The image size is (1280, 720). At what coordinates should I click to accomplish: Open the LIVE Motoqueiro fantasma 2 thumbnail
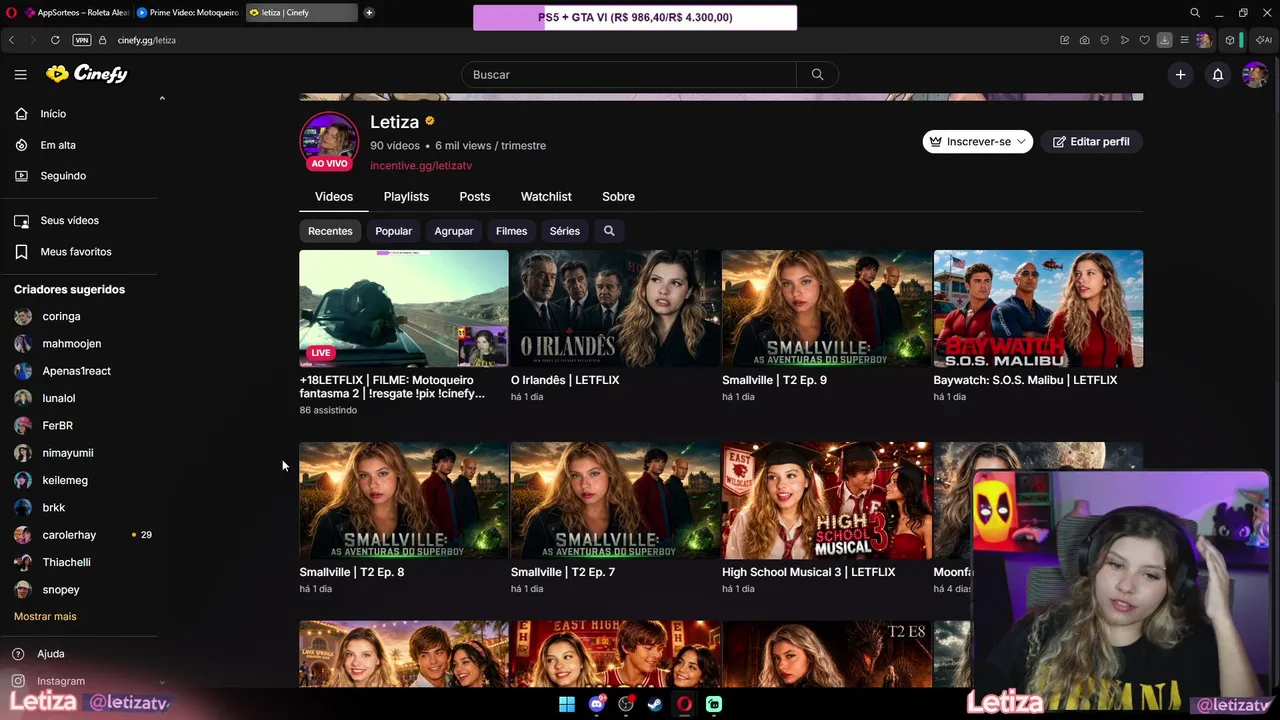coord(404,309)
